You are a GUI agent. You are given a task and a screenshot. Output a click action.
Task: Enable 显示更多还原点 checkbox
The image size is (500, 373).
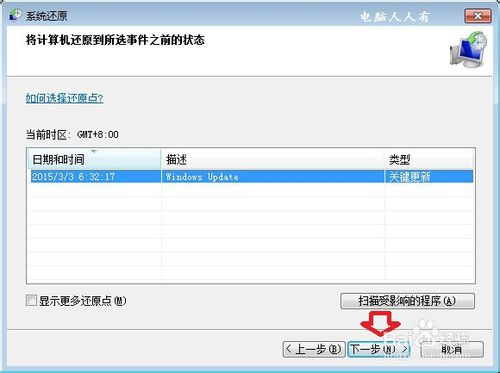(31, 300)
